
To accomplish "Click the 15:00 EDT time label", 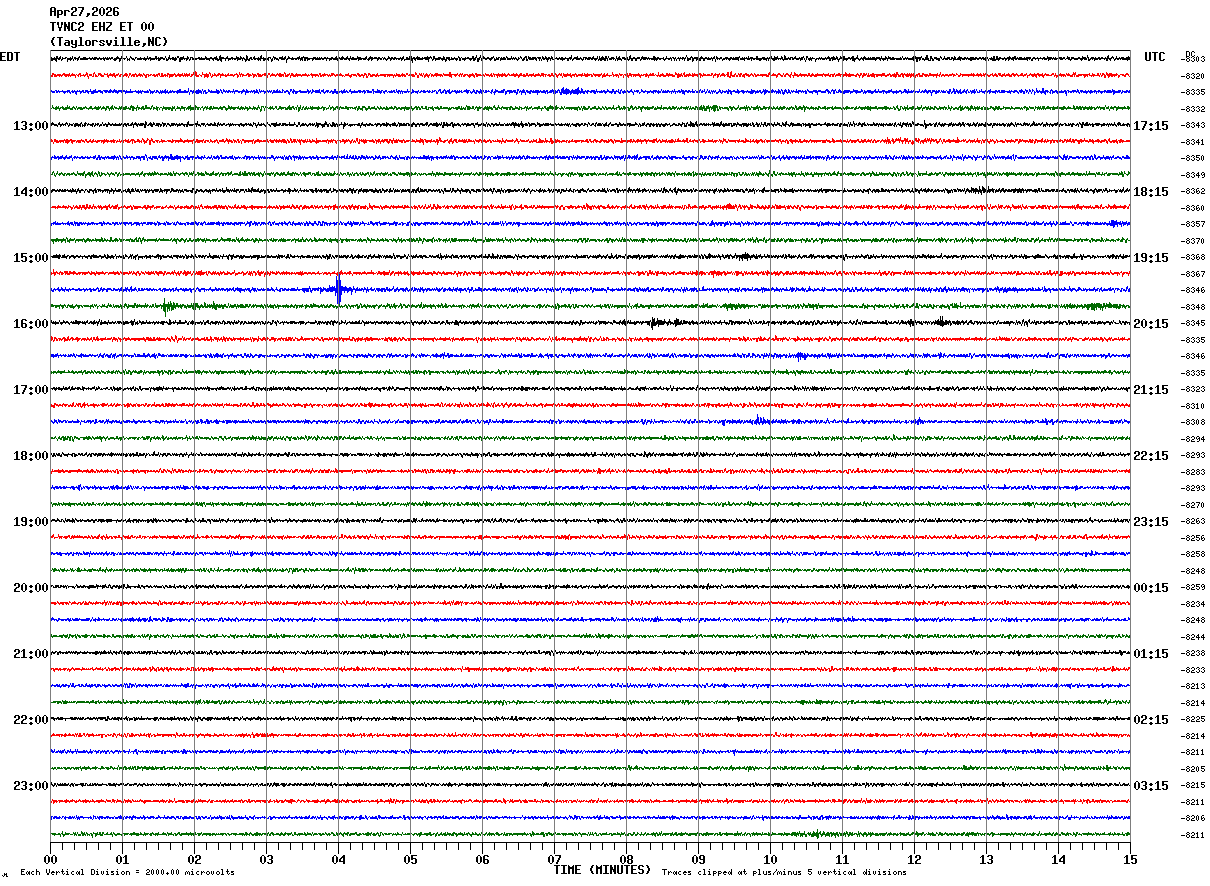I will coord(30,258).
